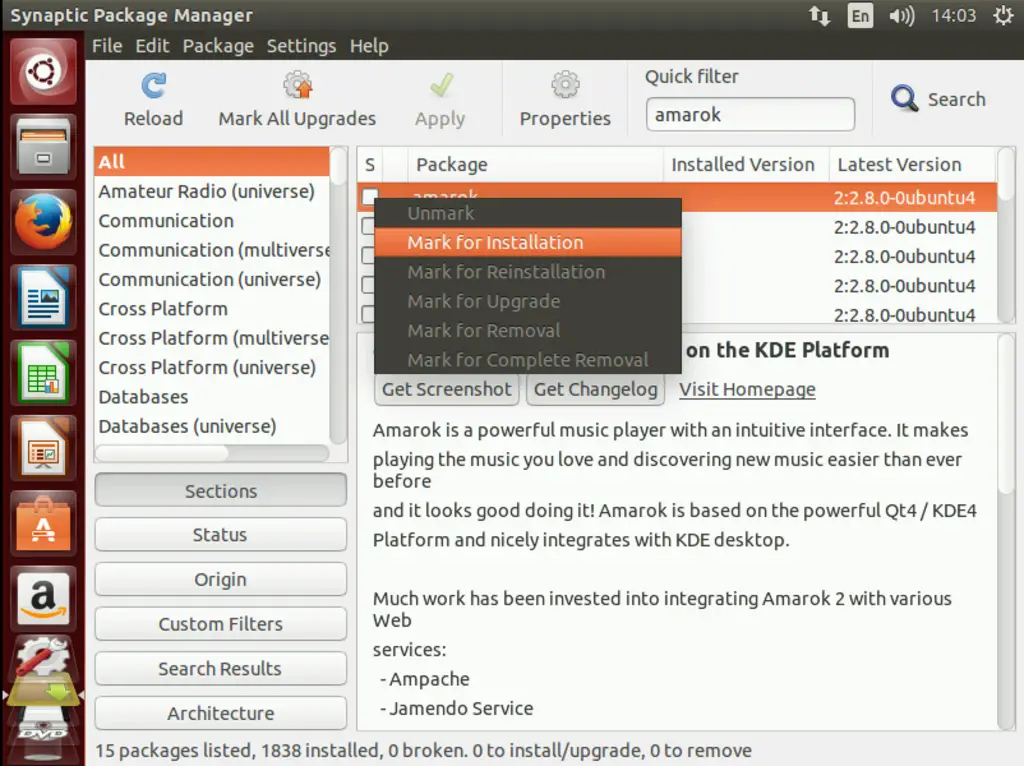Image resolution: width=1024 pixels, height=766 pixels.
Task: Open the Package menu
Action: pos(218,46)
